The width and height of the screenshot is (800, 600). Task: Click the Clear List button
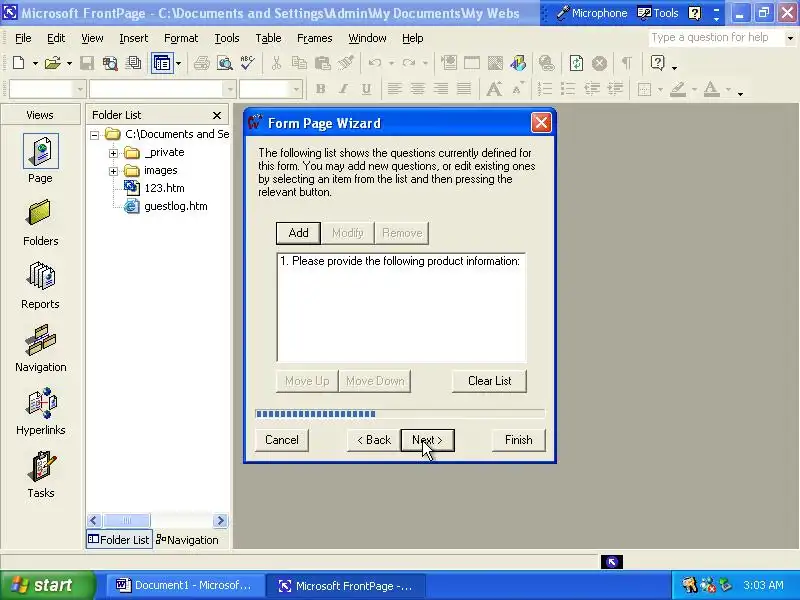point(489,381)
